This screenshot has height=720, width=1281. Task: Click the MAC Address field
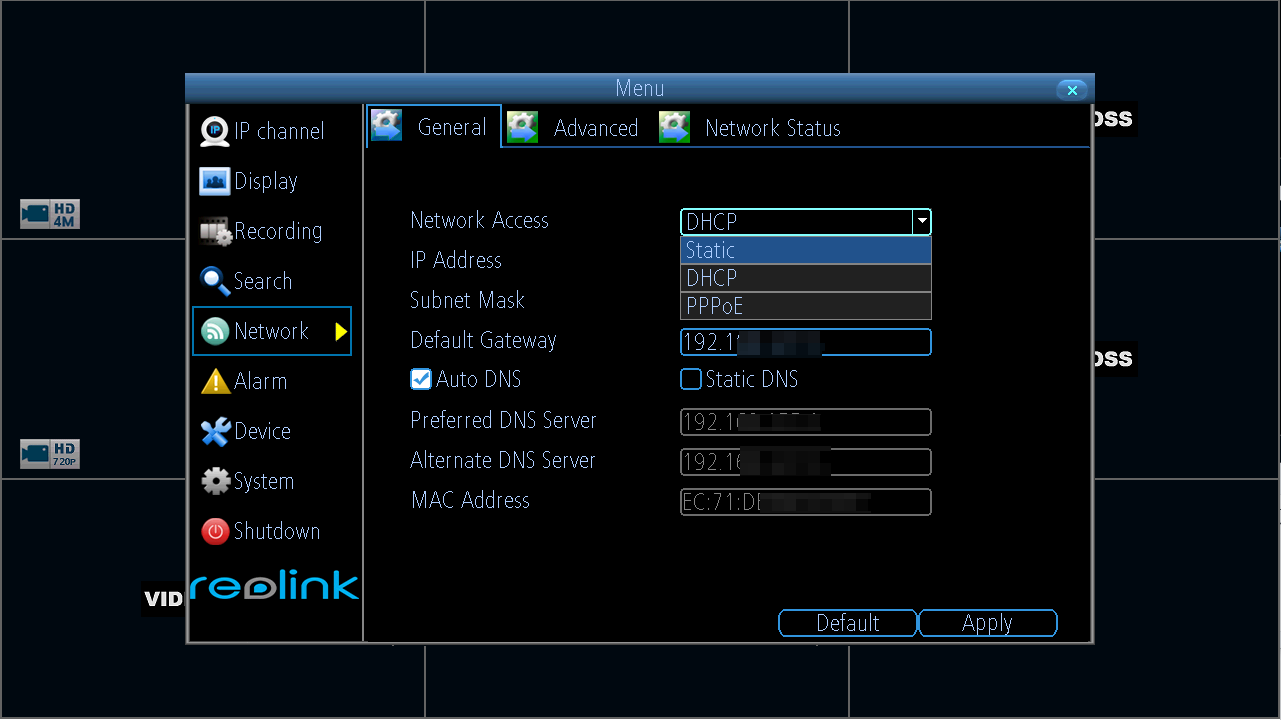pyautogui.click(x=806, y=502)
